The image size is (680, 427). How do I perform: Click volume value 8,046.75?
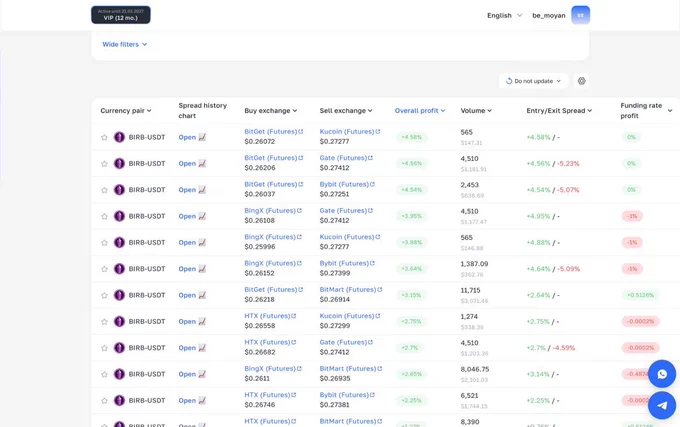[475, 369]
